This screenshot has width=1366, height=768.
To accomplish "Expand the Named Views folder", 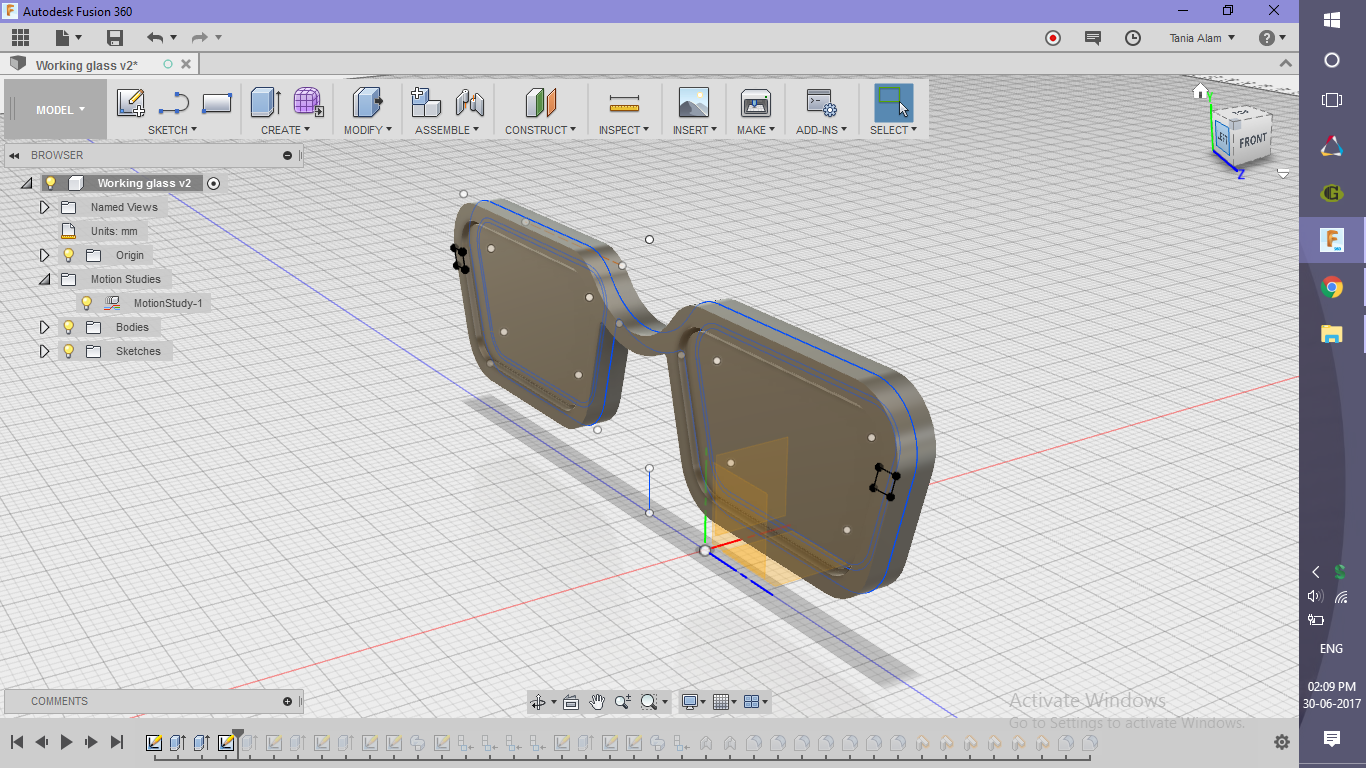I will [44, 207].
